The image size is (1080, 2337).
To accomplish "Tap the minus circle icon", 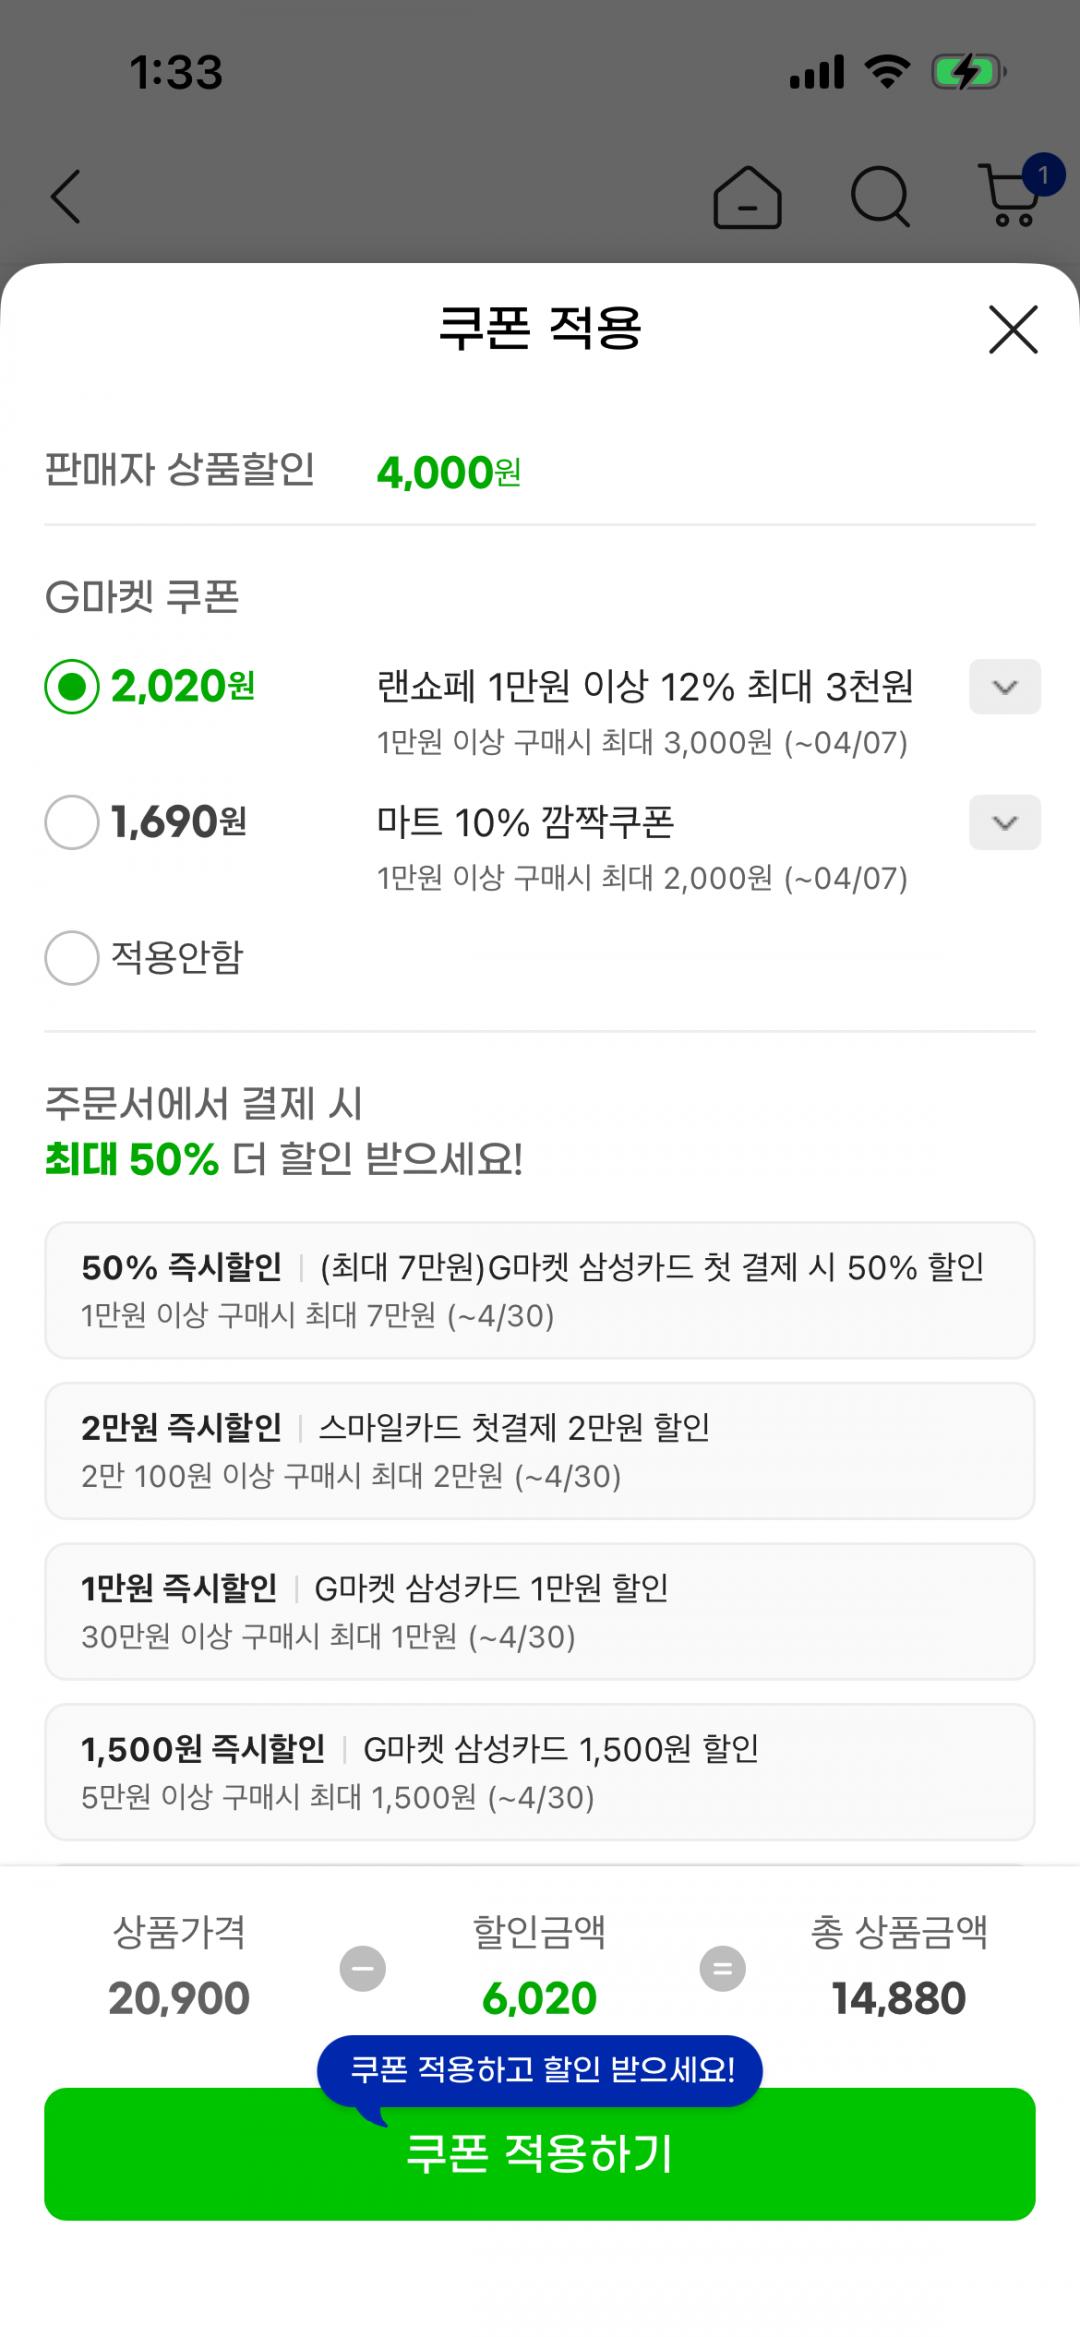I will (x=363, y=1968).
